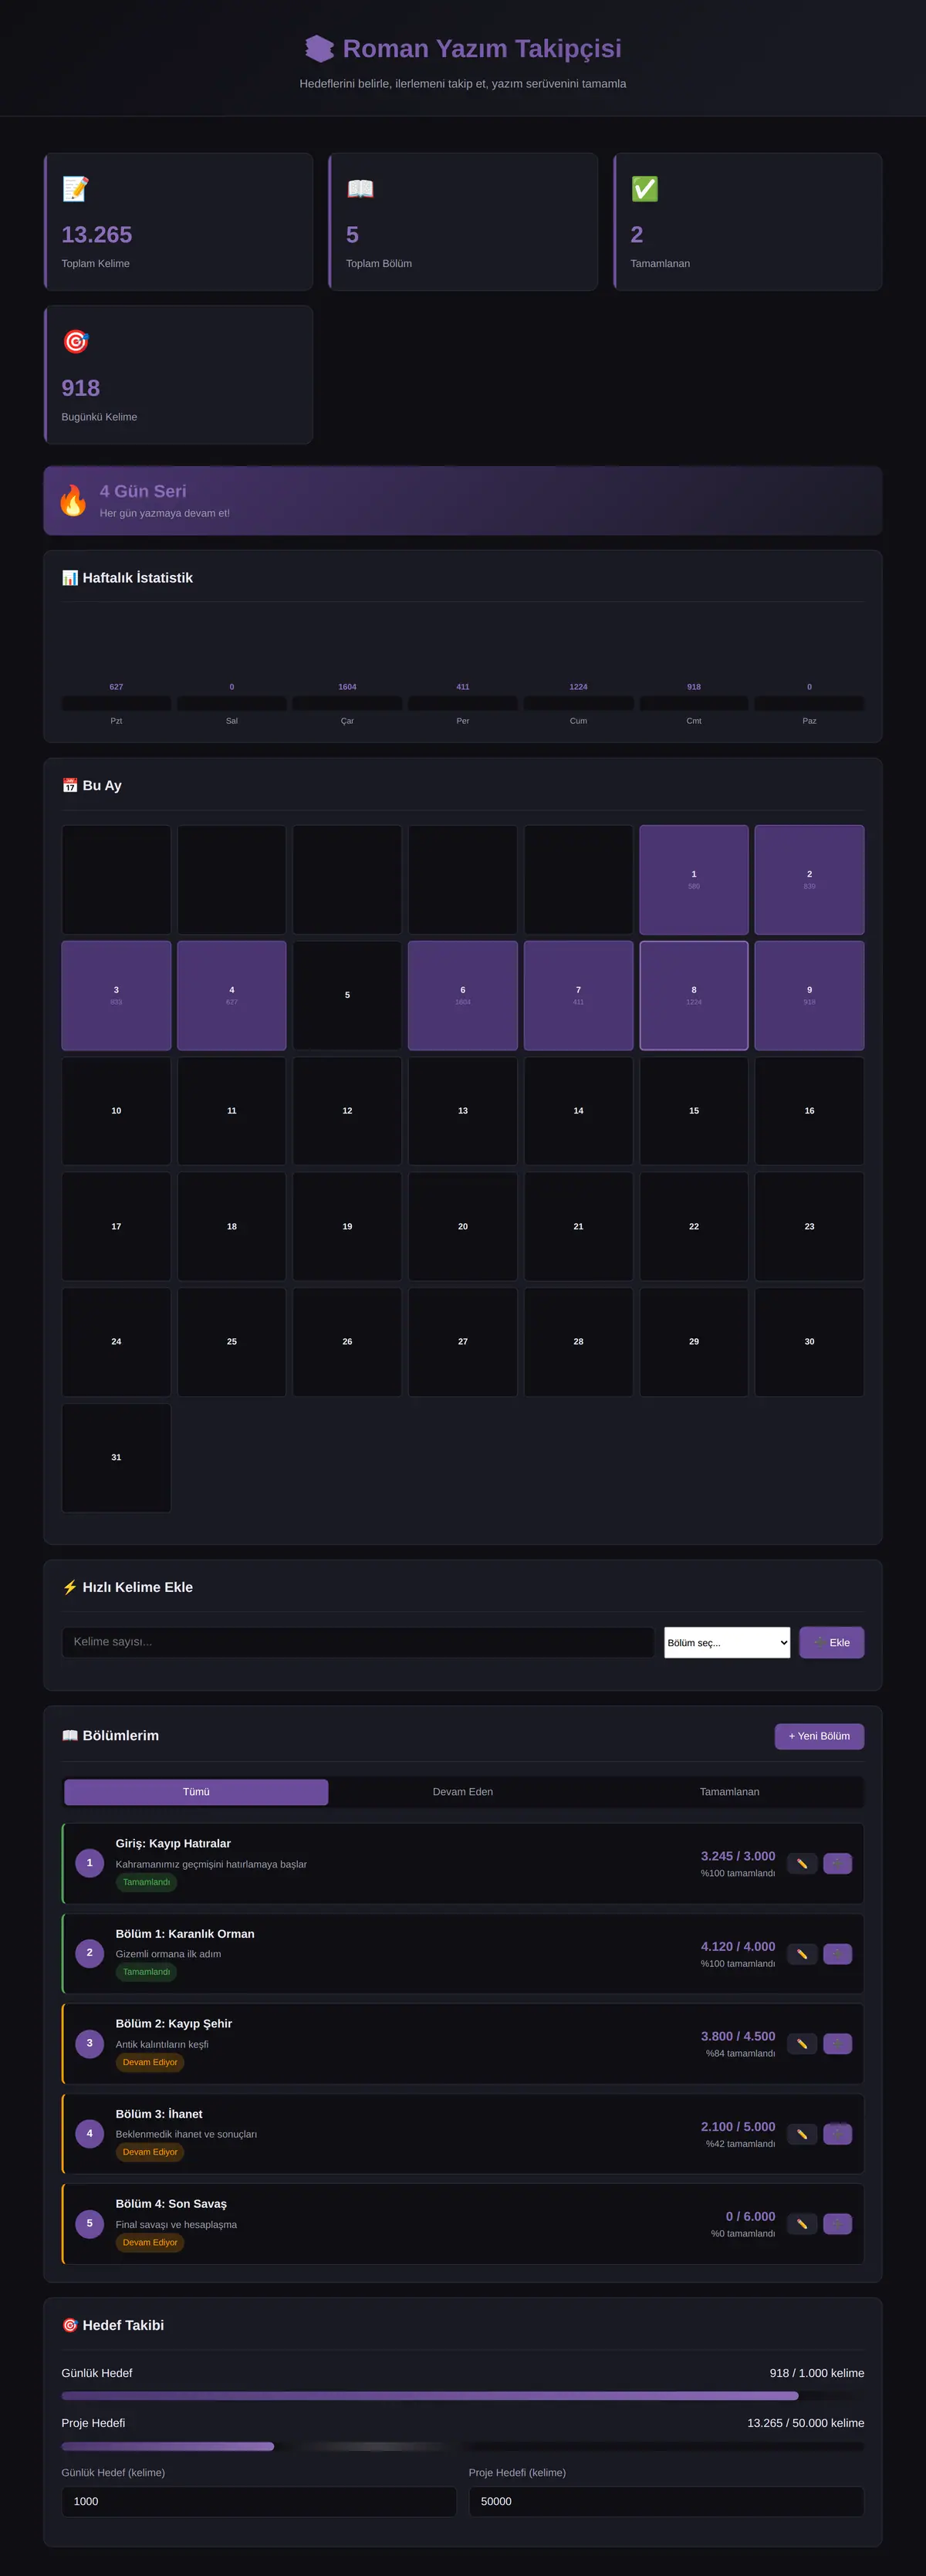926x2576 pixels.
Task: Click the Proje Hedefi (kelime) input showing 50000
Action: tap(667, 2501)
